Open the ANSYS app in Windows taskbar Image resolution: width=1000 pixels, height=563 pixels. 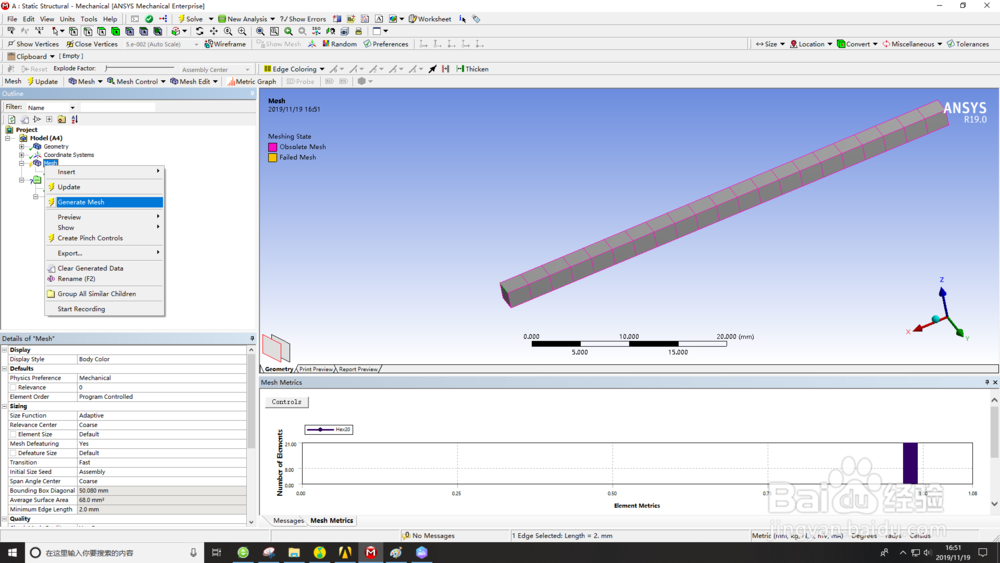[x=345, y=553]
